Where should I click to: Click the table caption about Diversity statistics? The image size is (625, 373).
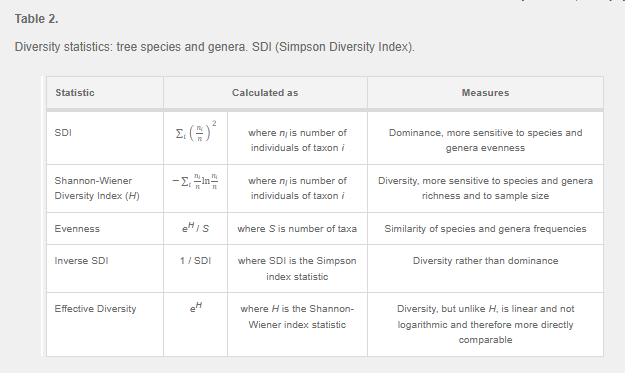[x=214, y=47]
